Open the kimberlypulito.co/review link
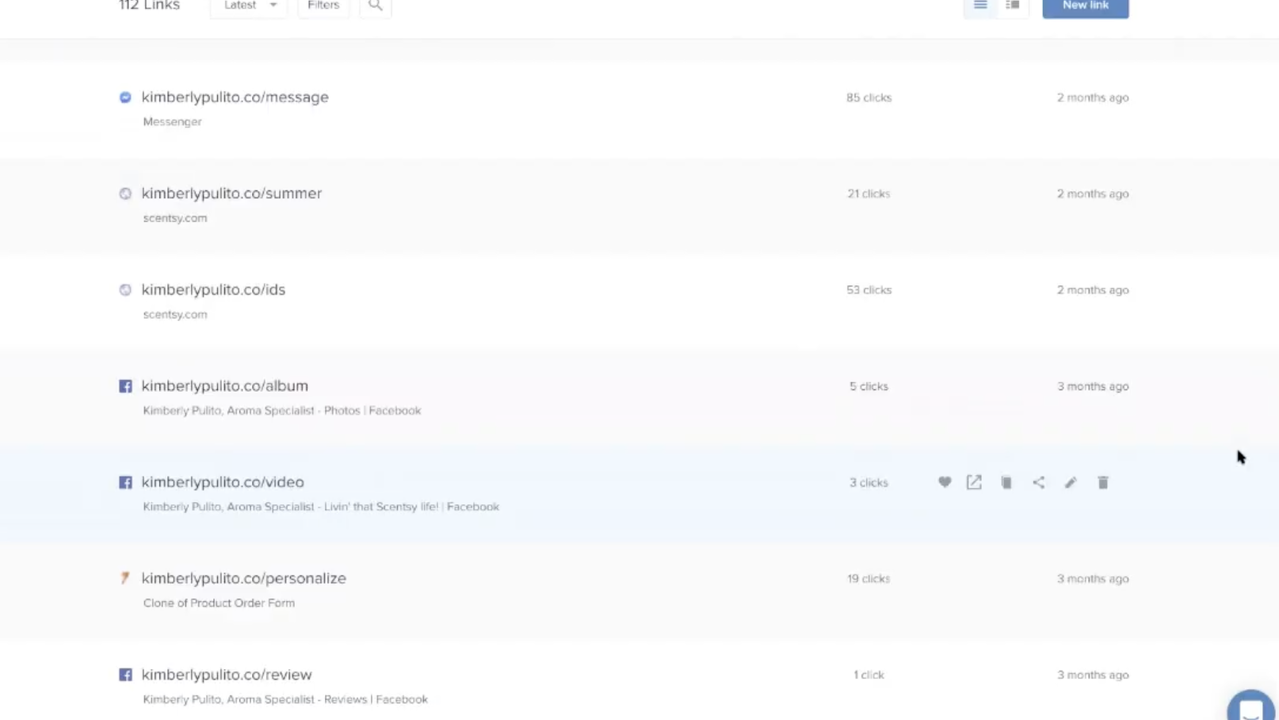The height and width of the screenshot is (720, 1279). tap(226, 674)
